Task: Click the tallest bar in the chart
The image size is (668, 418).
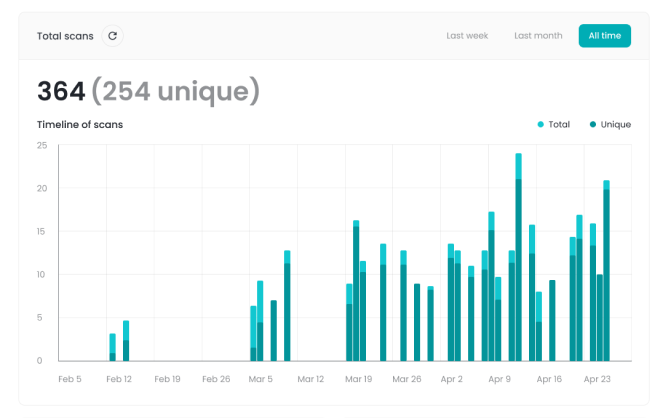Action: click(x=519, y=260)
